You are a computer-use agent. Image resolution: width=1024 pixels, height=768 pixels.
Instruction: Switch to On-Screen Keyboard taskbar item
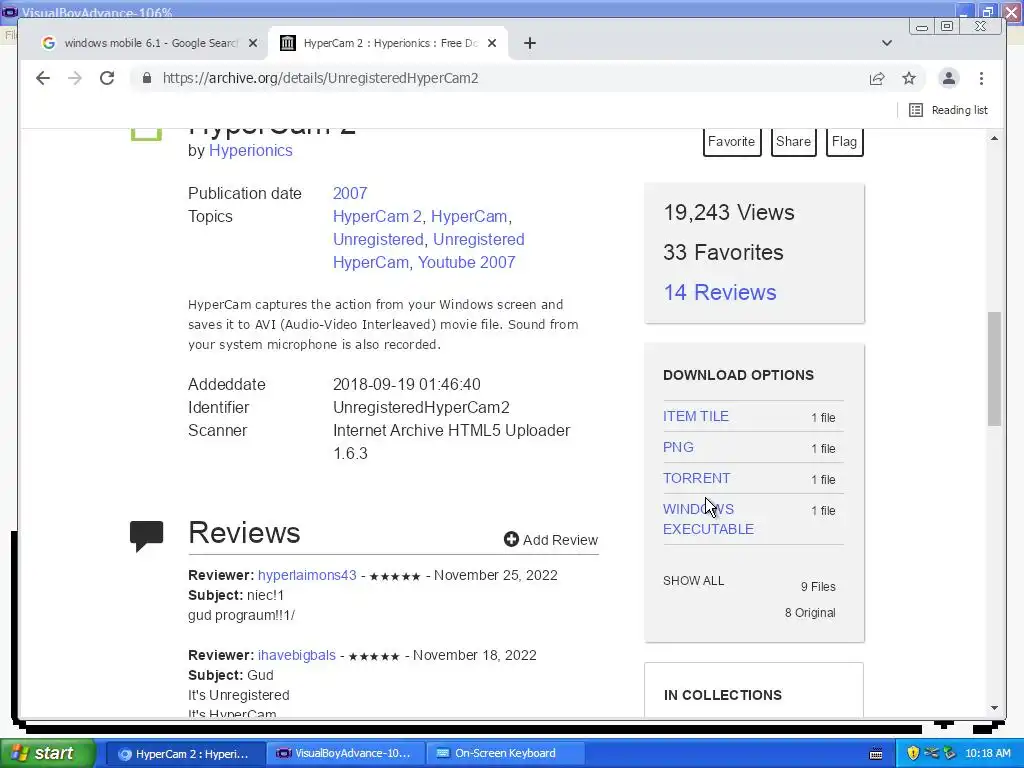tap(507, 754)
